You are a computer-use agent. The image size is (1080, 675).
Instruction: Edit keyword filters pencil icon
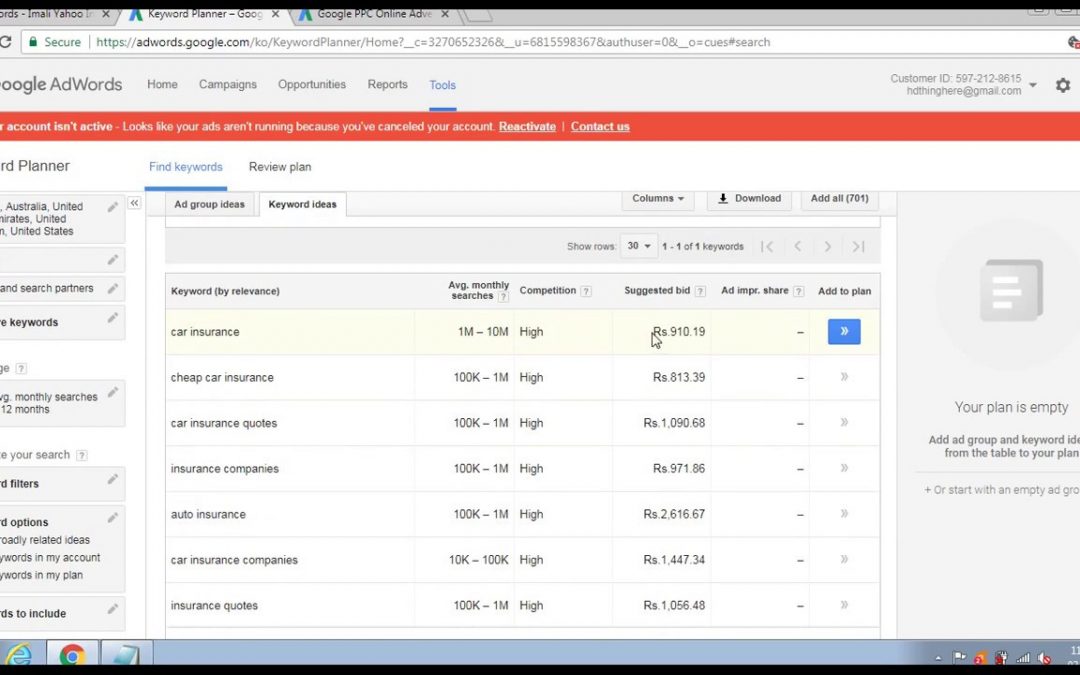pyautogui.click(x=112, y=479)
